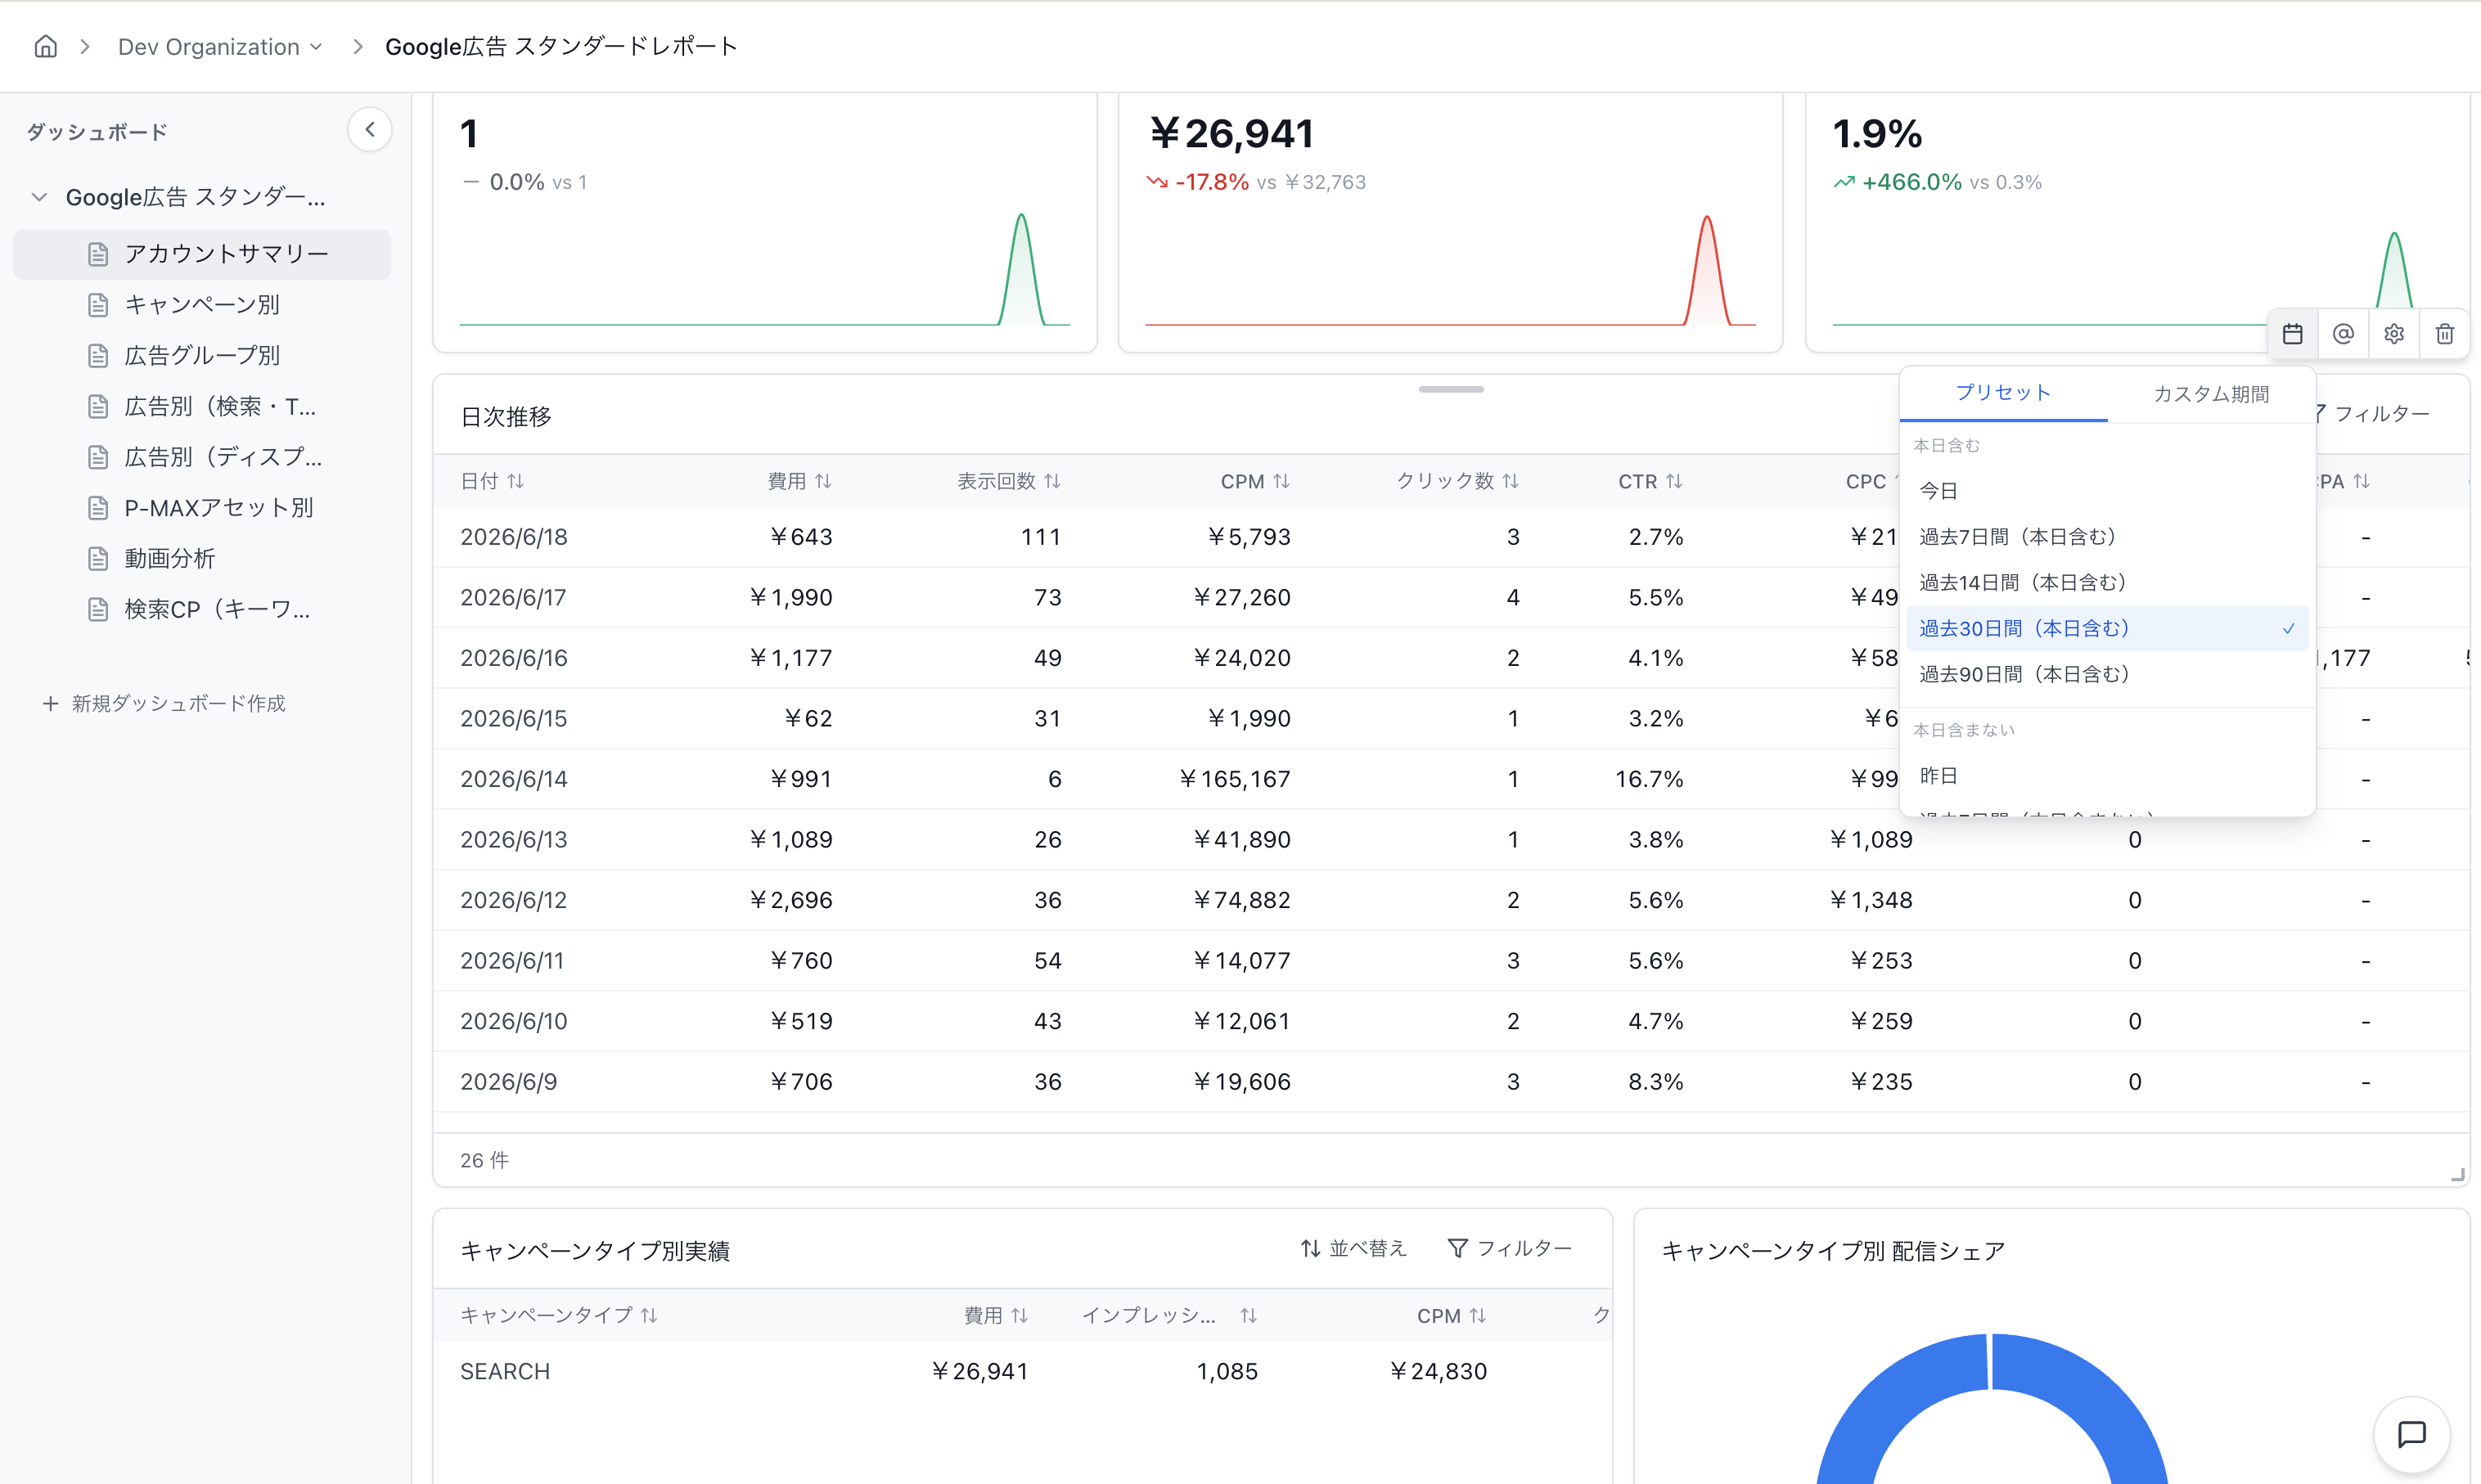Sort campaign table by キャンペーンタイプ column
Screen dimensions: 2481x1484
[559, 1316]
